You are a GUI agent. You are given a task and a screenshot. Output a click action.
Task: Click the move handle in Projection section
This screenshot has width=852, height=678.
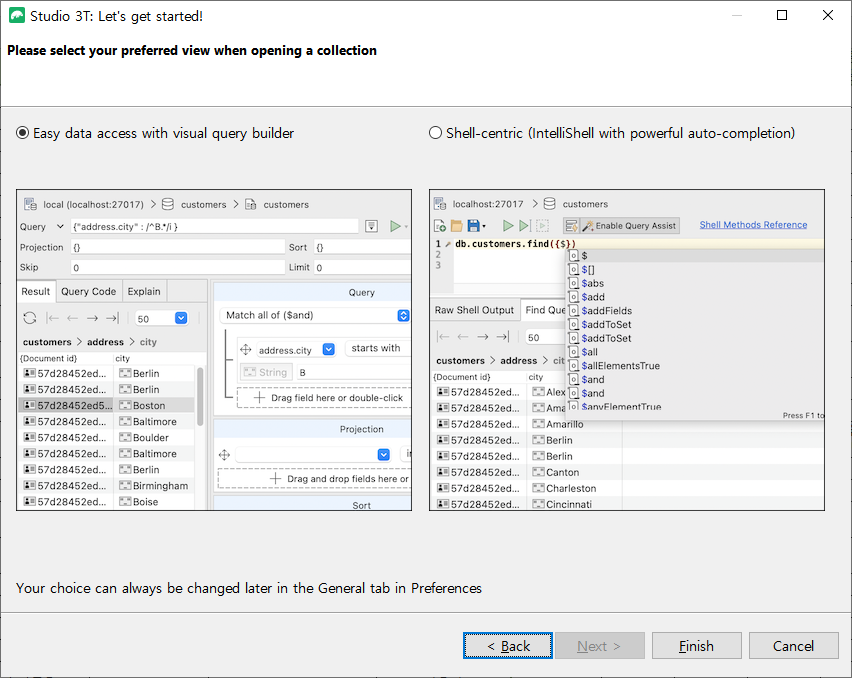coord(224,455)
